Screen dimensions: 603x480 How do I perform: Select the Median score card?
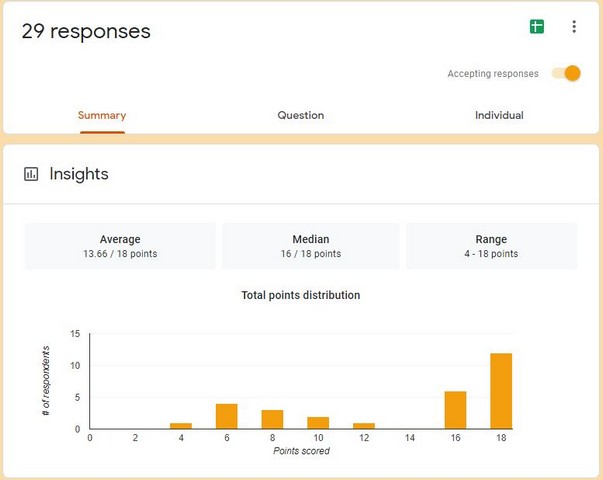[310, 246]
